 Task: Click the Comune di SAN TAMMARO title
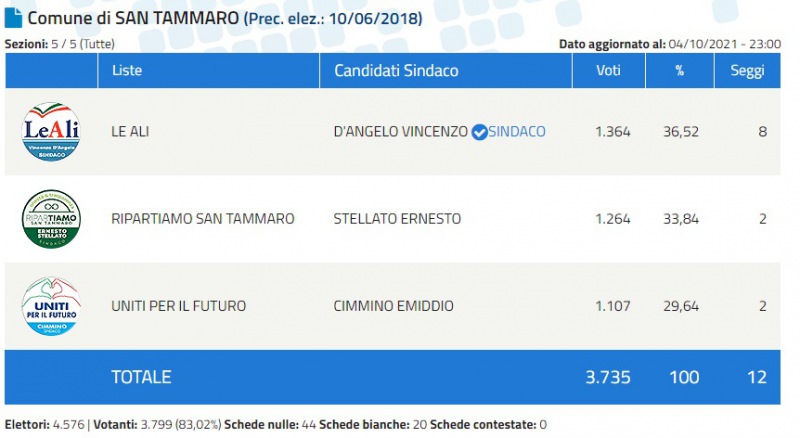pyautogui.click(x=134, y=19)
